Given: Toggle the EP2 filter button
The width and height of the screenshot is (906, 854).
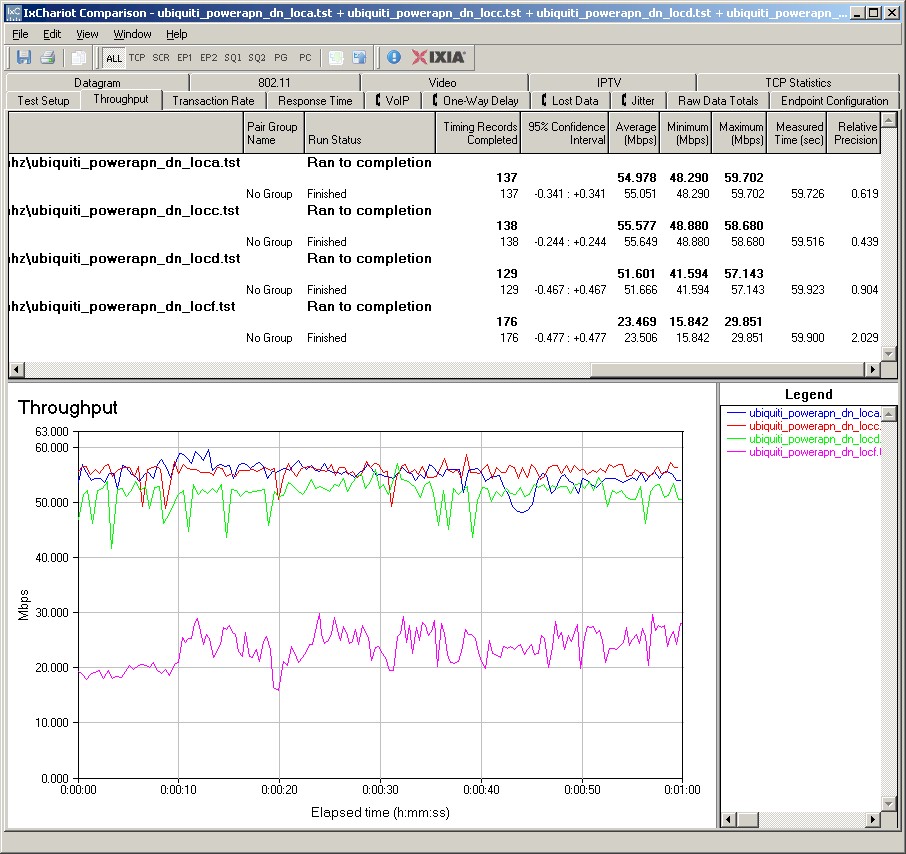Looking at the screenshot, I should [x=209, y=58].
